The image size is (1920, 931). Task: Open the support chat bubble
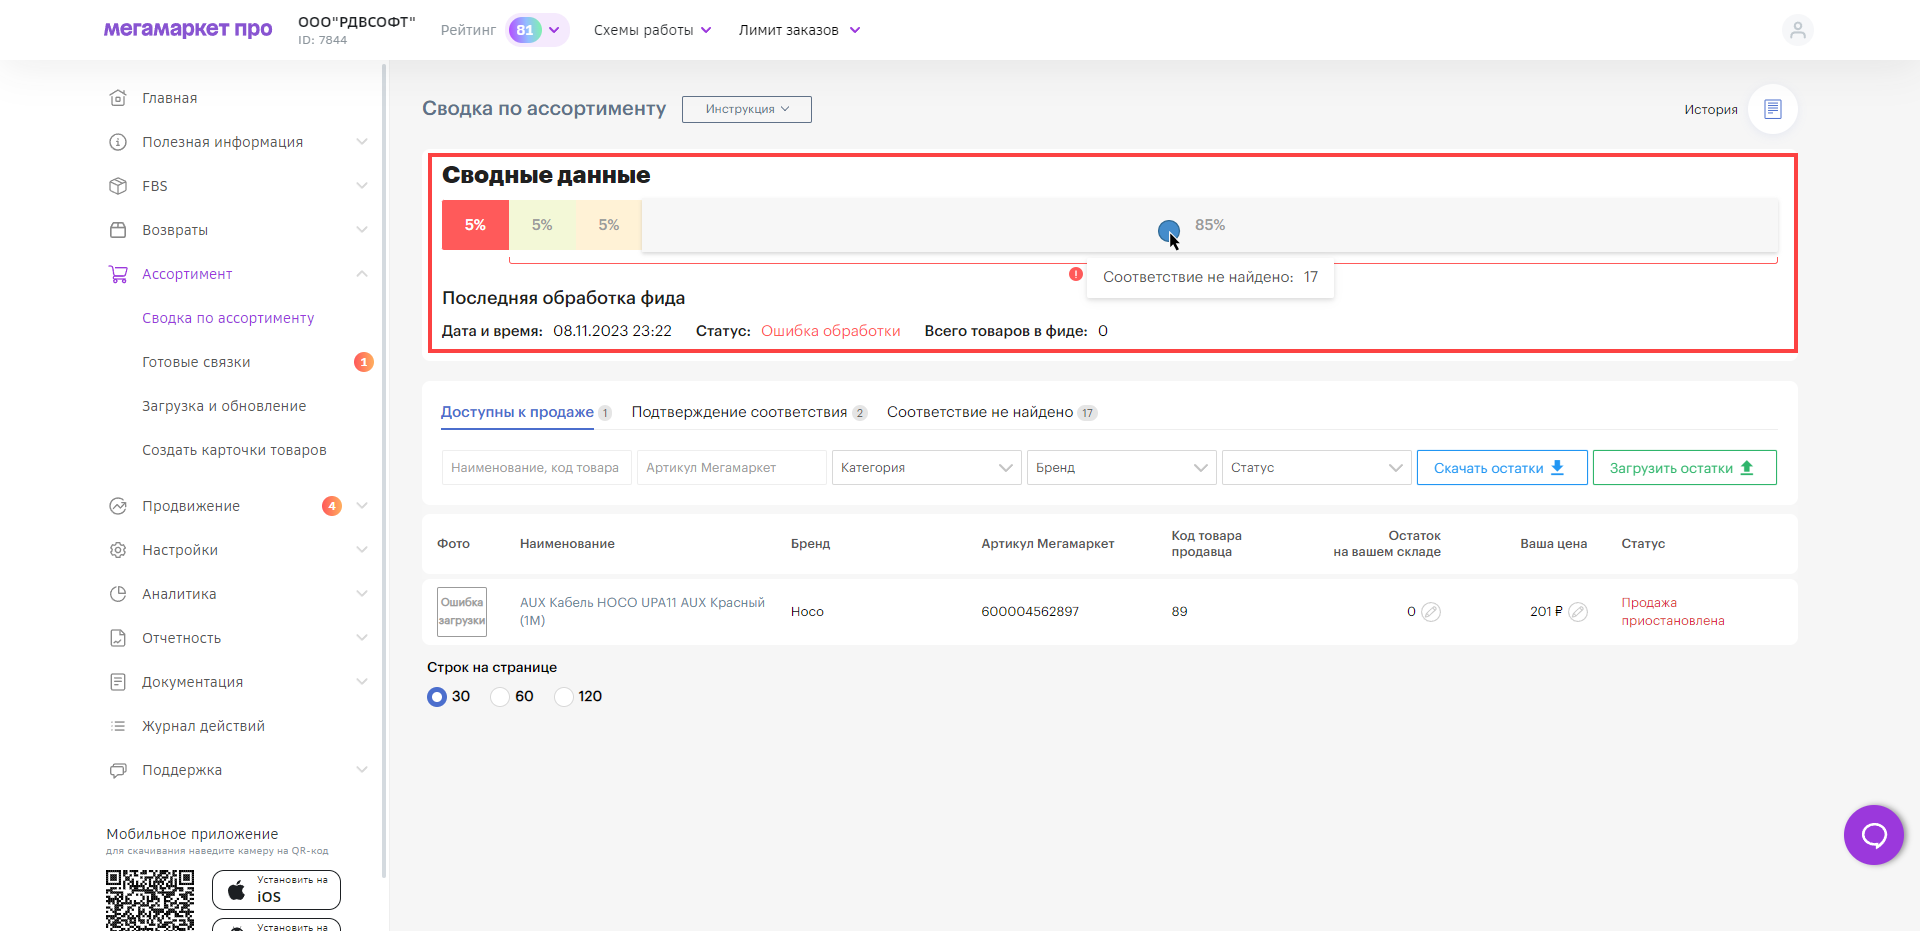(x=1873, y=835)
